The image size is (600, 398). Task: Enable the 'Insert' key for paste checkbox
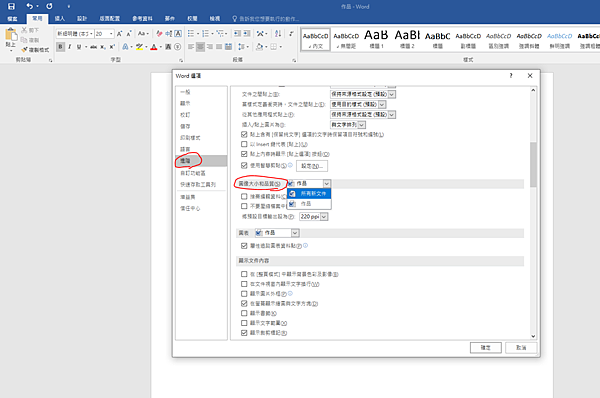click(244, 144)
